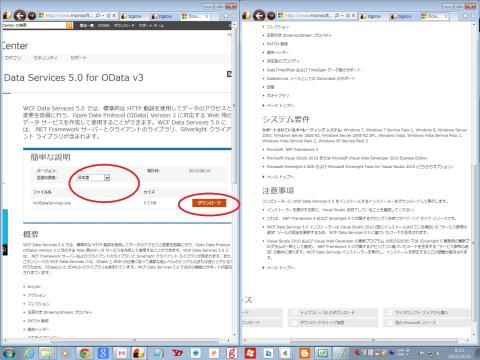Click the right window address bar URL
The image size is (480, 360).
(x=308, y=15)
